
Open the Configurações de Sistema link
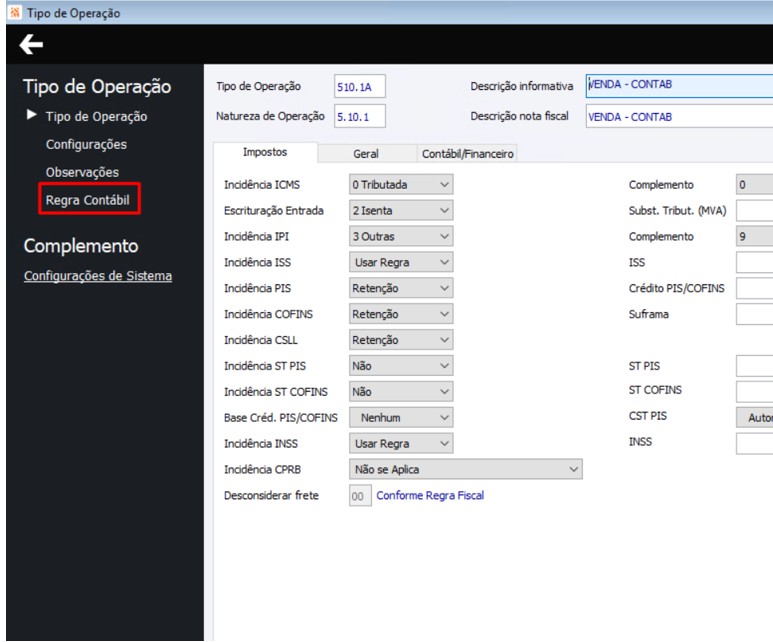tap(98, 276)
